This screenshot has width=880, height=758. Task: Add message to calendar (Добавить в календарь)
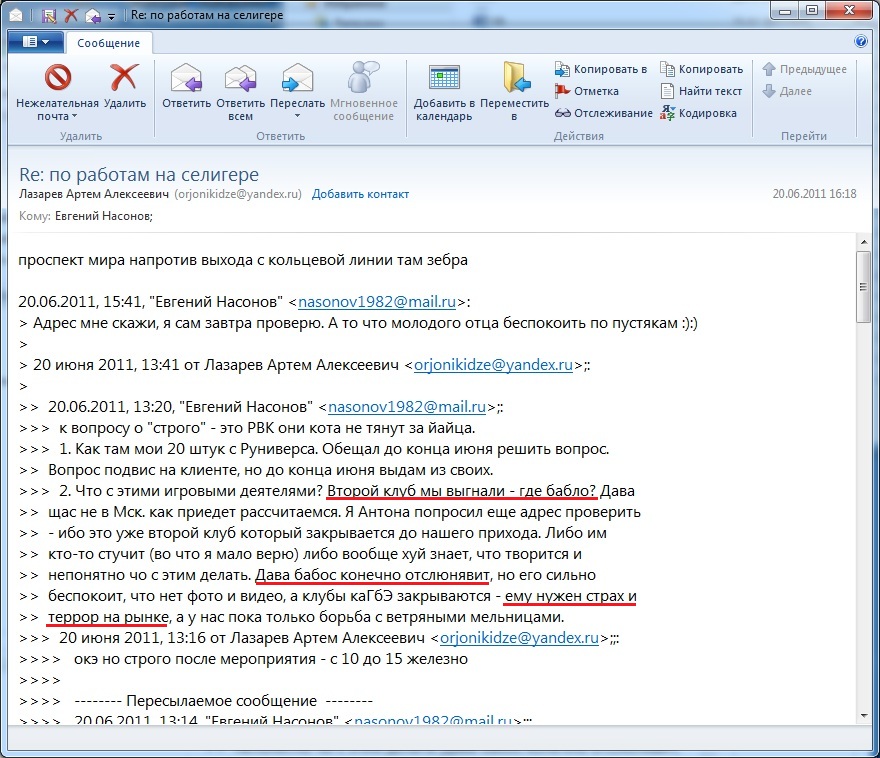tap(443, 78)
